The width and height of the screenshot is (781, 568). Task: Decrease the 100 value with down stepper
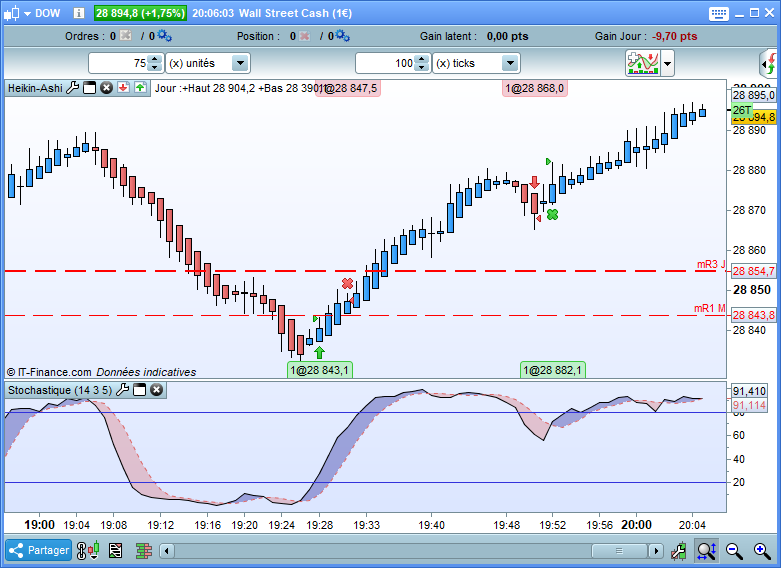coord(422,68)
